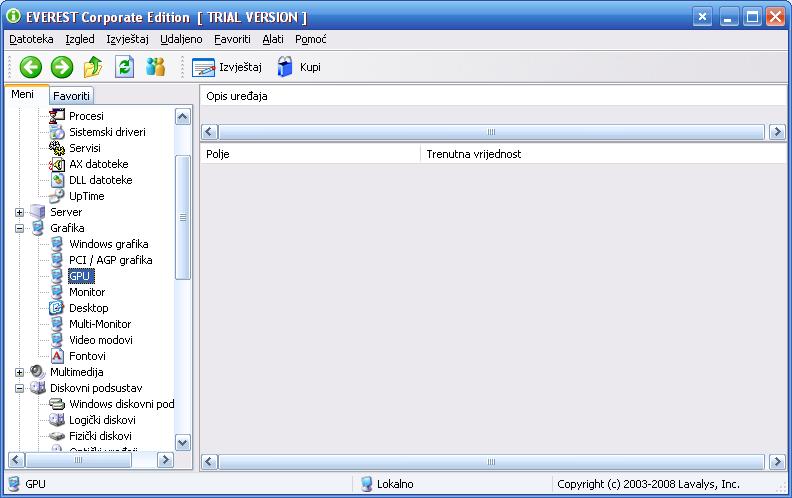Switch to the Meni tab

click(x=23, y=94)
